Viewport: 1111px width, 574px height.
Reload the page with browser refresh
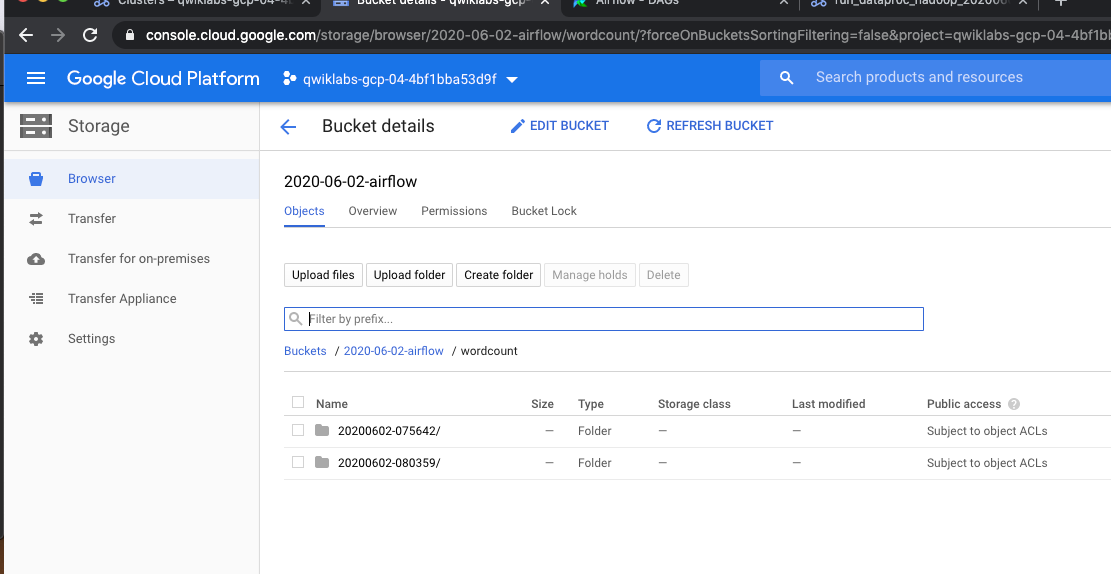click(x=90, y=35)
